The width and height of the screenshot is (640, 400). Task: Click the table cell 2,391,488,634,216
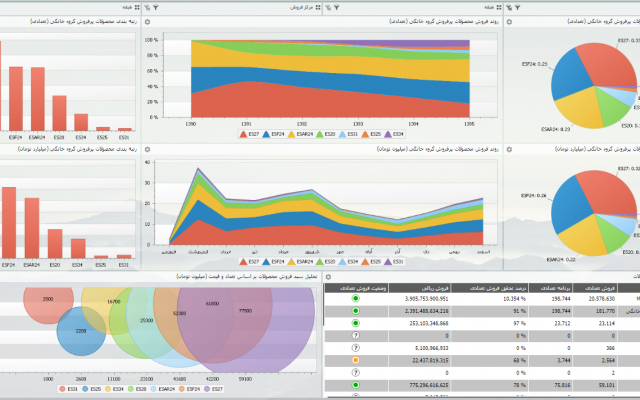tap(420, 311)
